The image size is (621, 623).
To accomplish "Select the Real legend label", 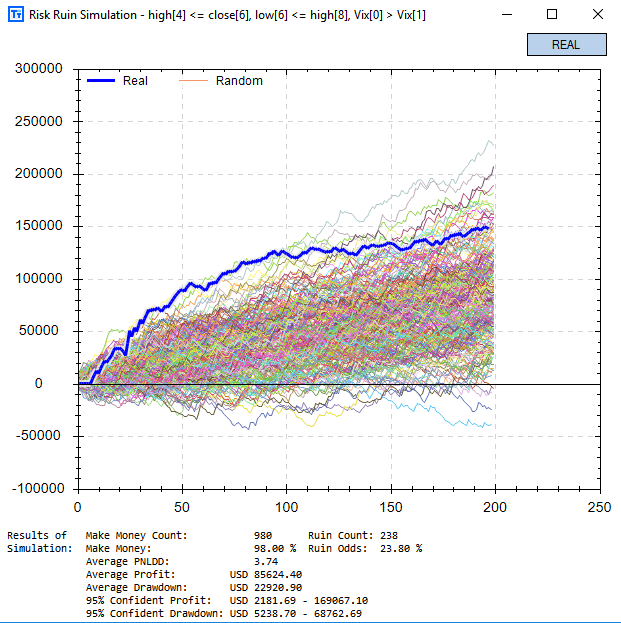I will [x=135, y=81].
